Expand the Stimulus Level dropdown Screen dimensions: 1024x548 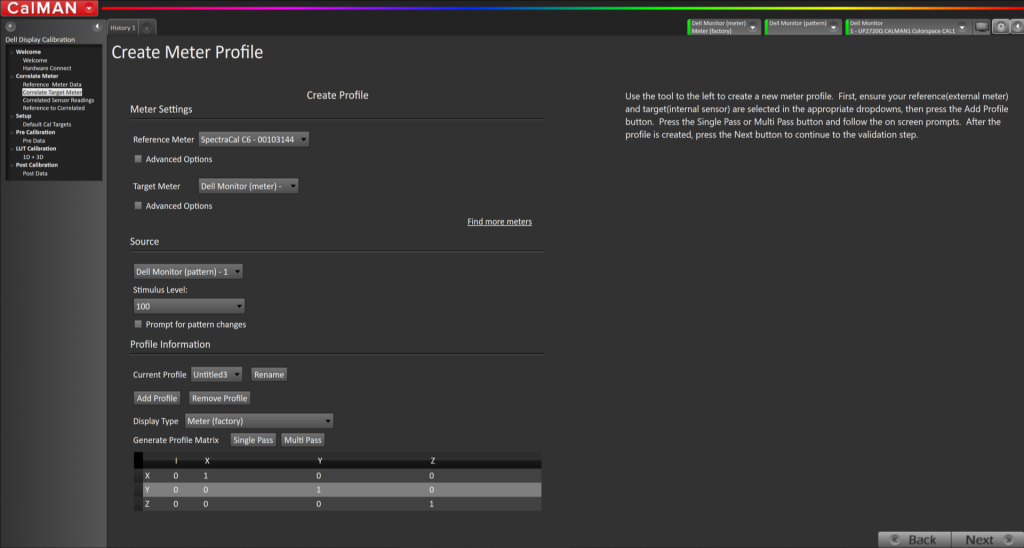pyautogui.click(x=189, y=306)
